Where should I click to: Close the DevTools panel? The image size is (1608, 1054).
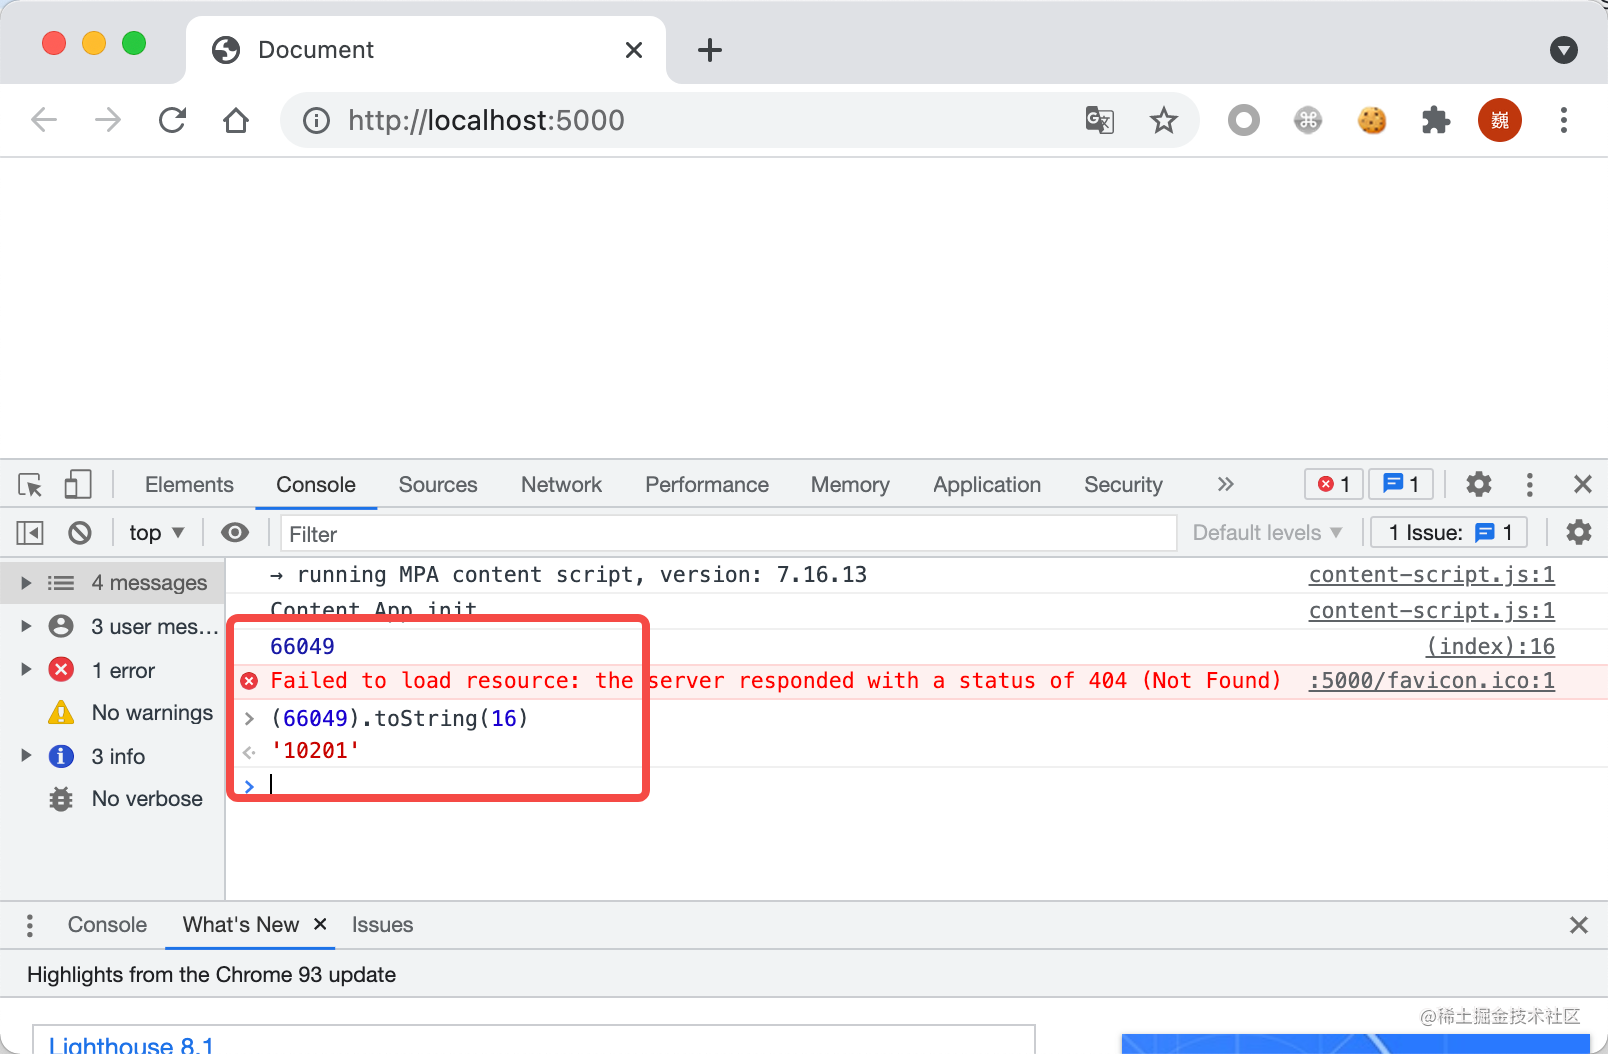tap(1582, 485)
